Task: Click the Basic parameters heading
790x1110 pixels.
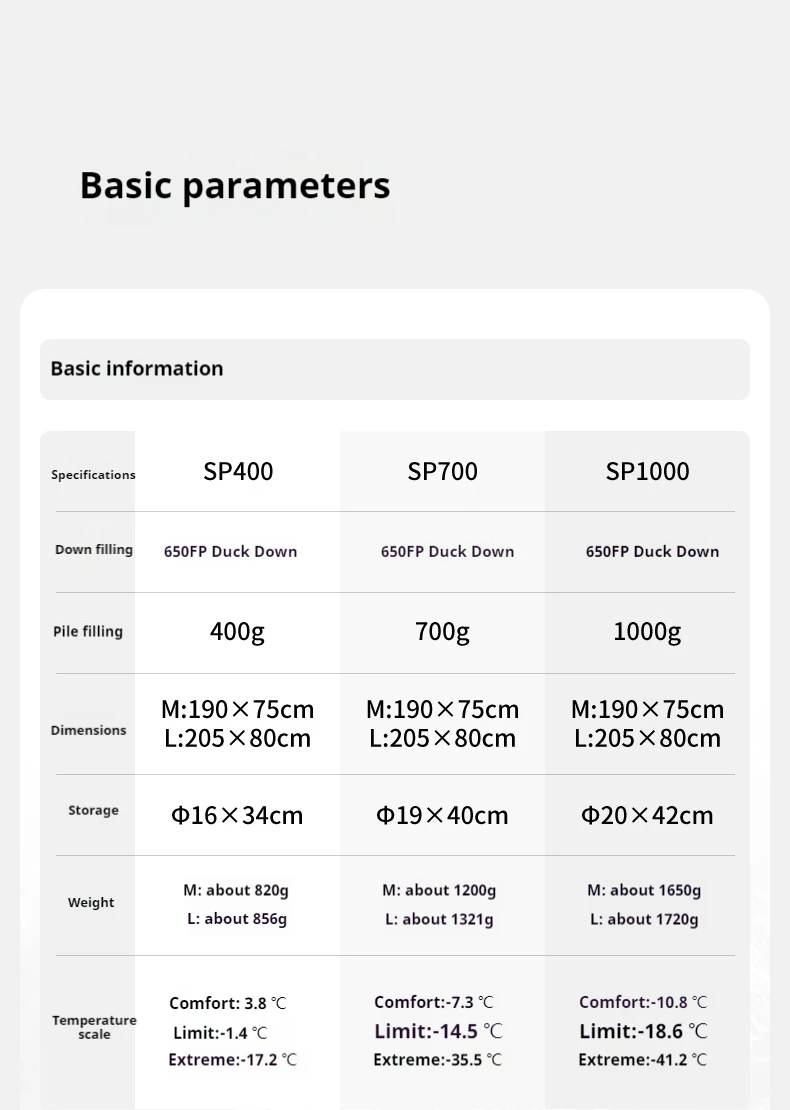Action: (235, 186)
